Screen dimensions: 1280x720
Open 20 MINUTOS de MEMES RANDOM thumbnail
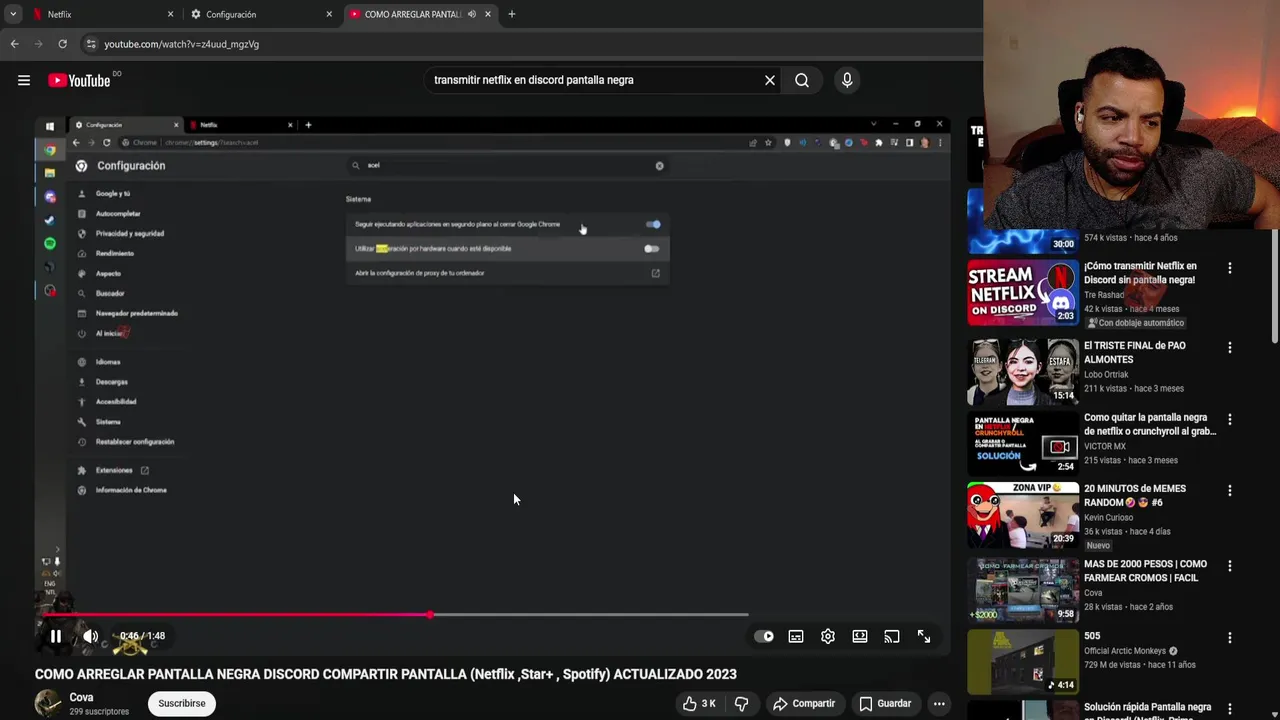pos(1022,515)
